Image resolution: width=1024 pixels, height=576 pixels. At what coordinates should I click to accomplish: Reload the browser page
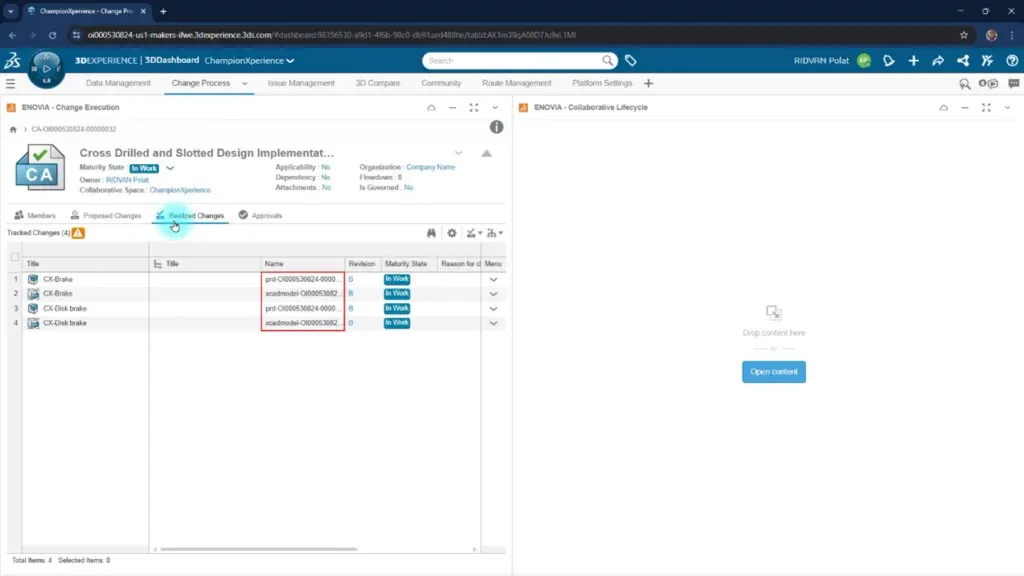tap(52, 35)
